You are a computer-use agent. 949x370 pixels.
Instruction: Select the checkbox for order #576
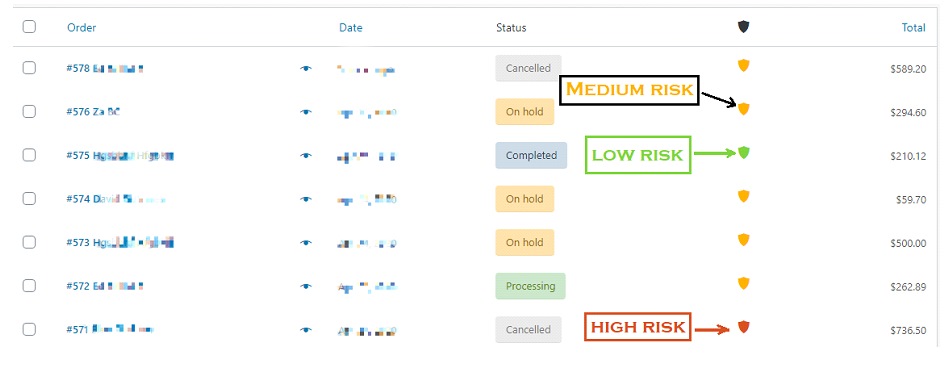click(29, 111)
